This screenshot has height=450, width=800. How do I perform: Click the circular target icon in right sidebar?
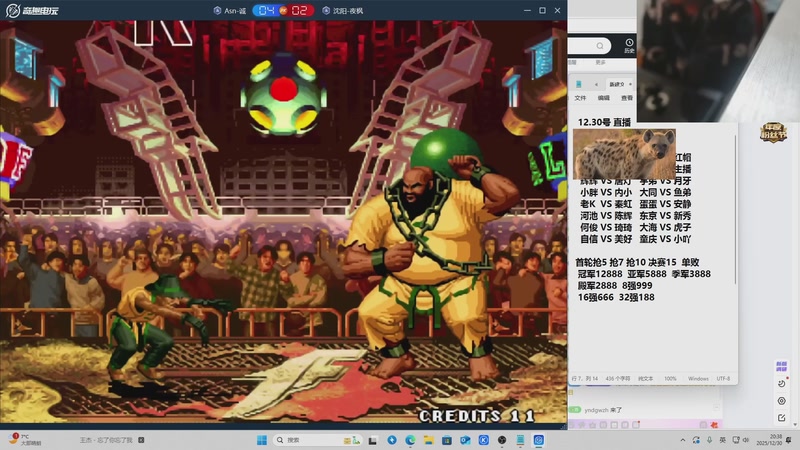click(781, 401)
